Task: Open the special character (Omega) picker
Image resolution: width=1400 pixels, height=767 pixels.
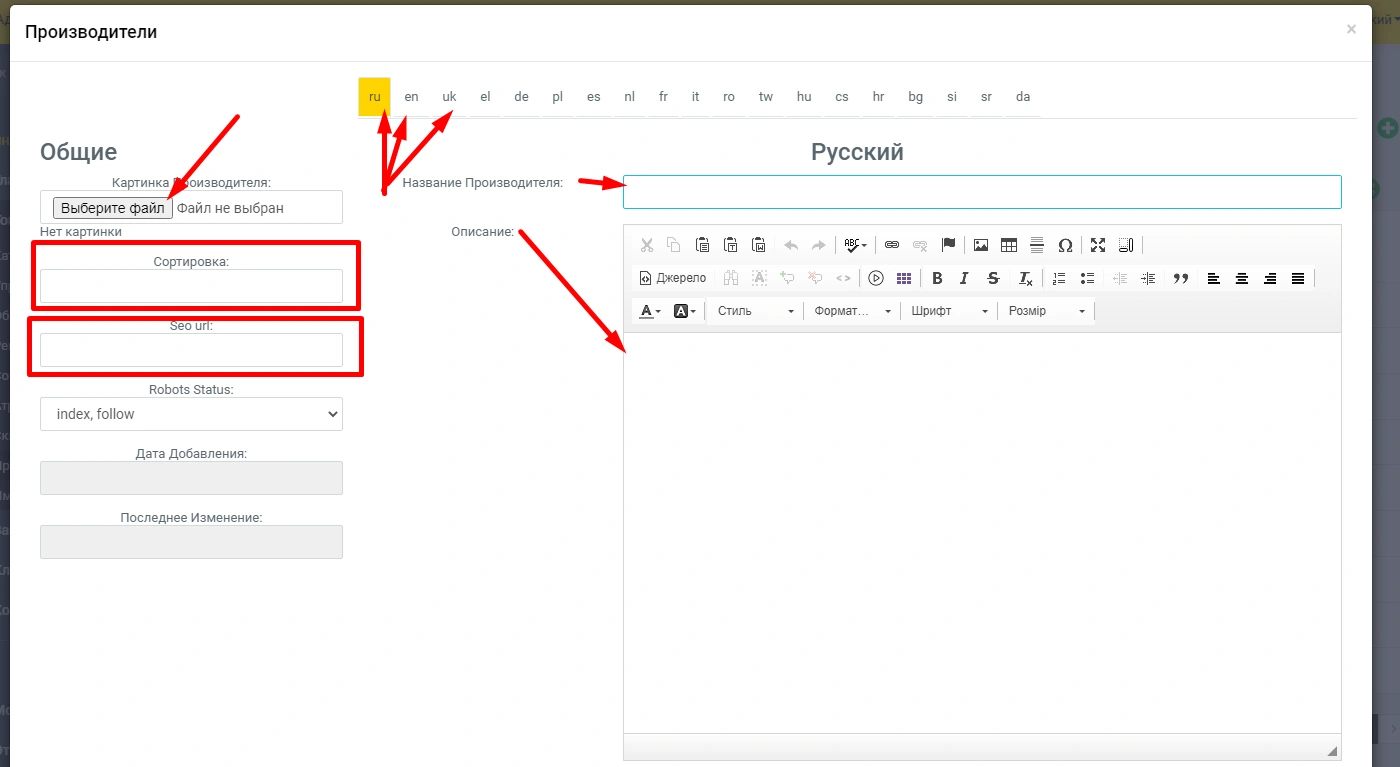Action: [x=1065, y=245]
